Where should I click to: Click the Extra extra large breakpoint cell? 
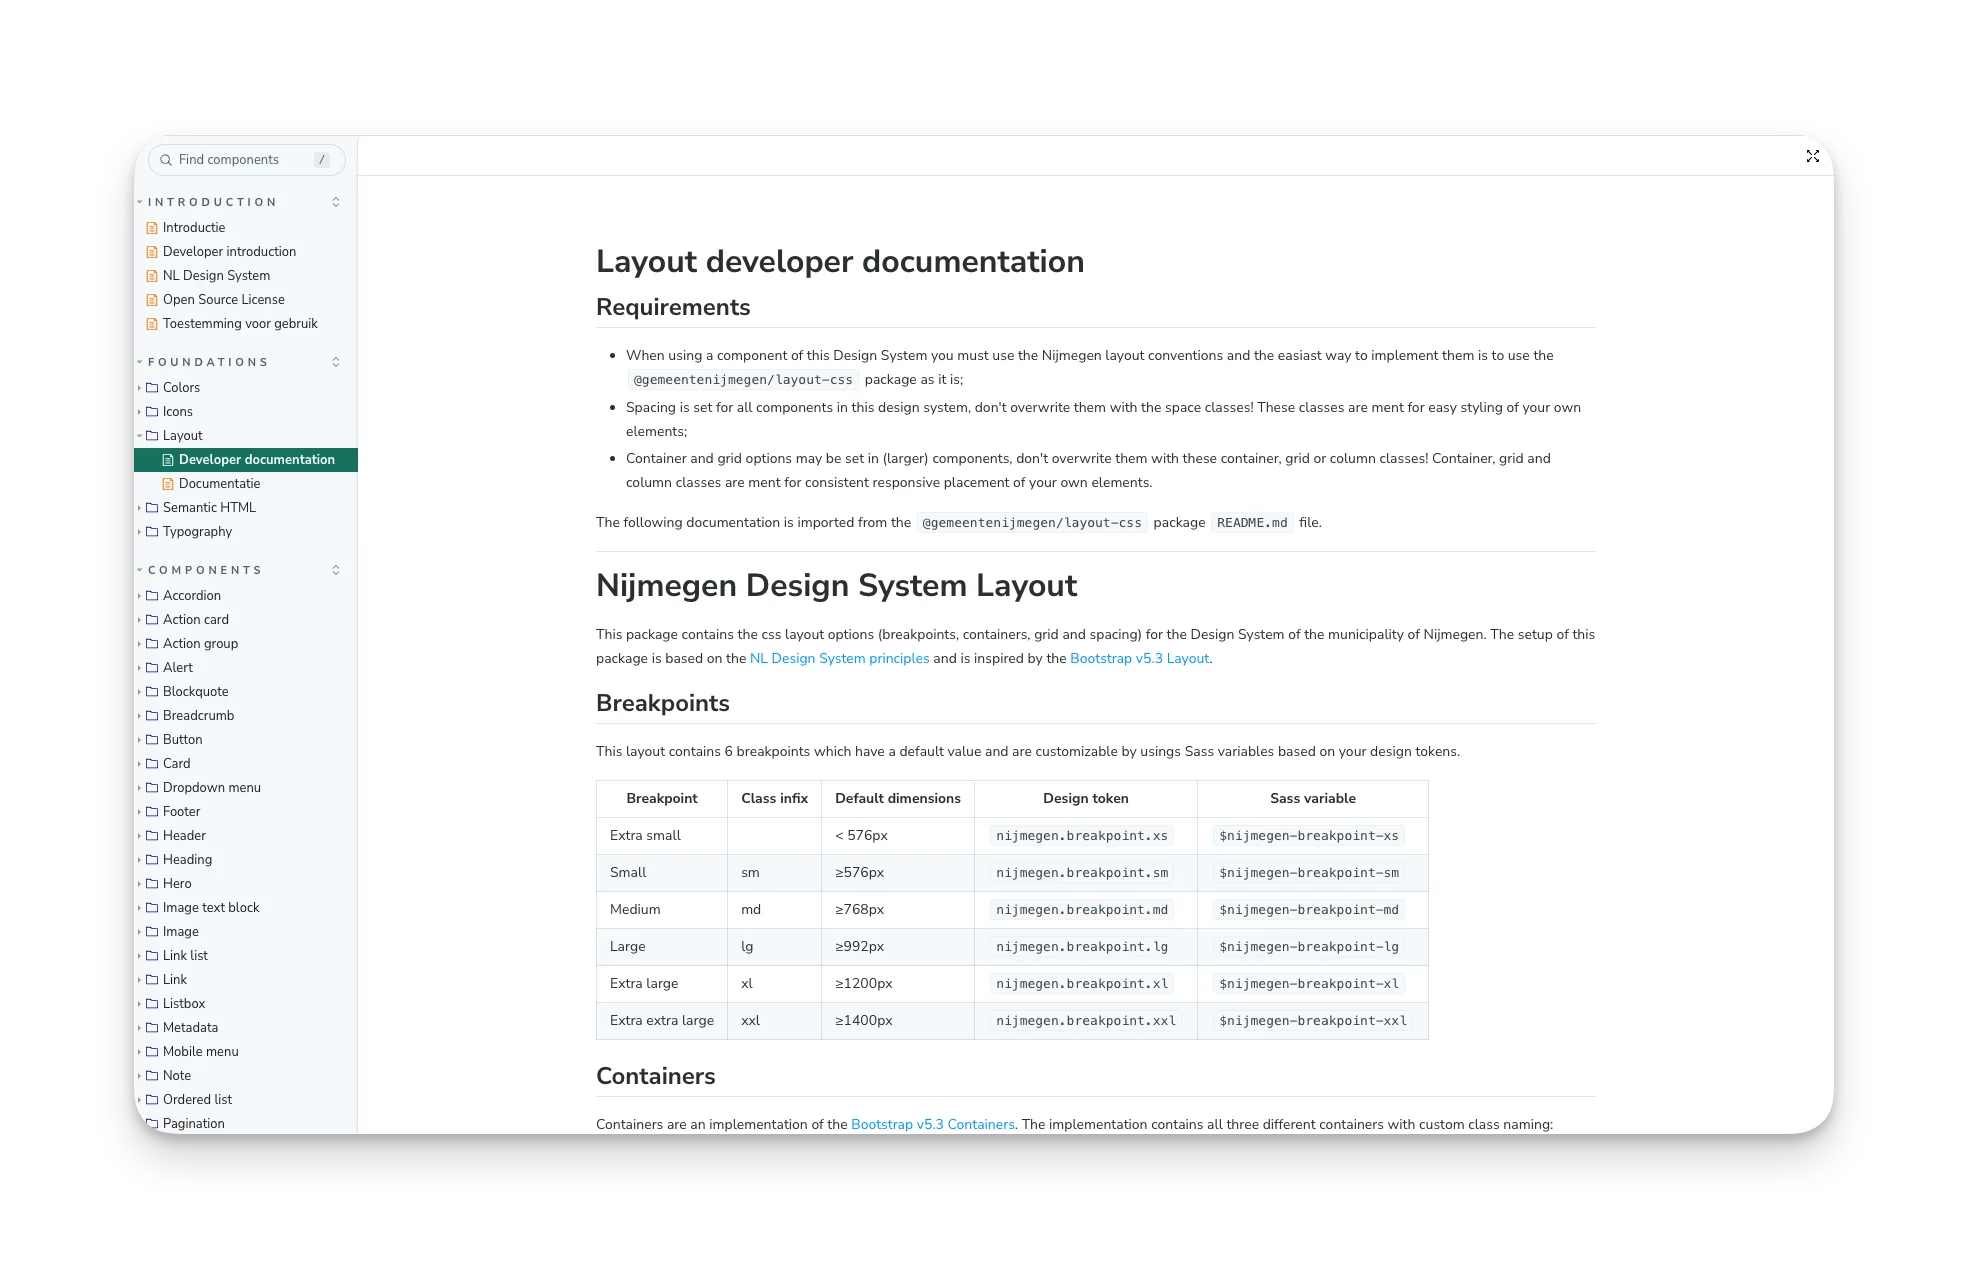click(662, 1021)
